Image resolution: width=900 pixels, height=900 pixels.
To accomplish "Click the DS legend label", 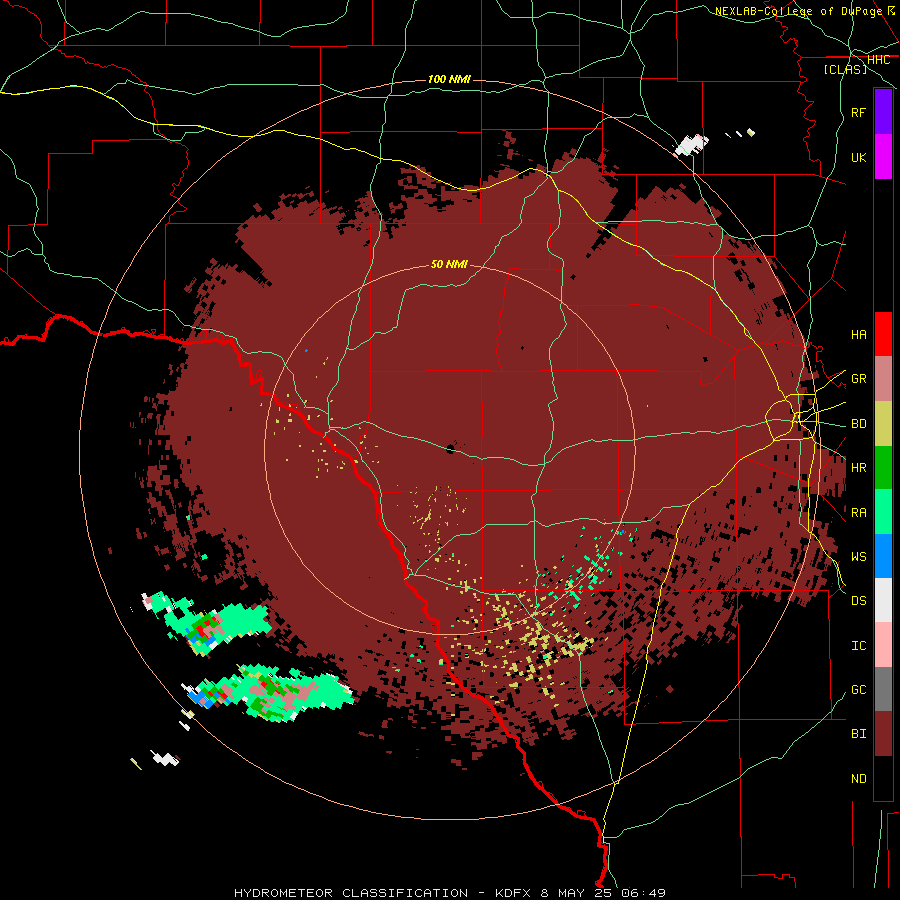I will point(858,600).
